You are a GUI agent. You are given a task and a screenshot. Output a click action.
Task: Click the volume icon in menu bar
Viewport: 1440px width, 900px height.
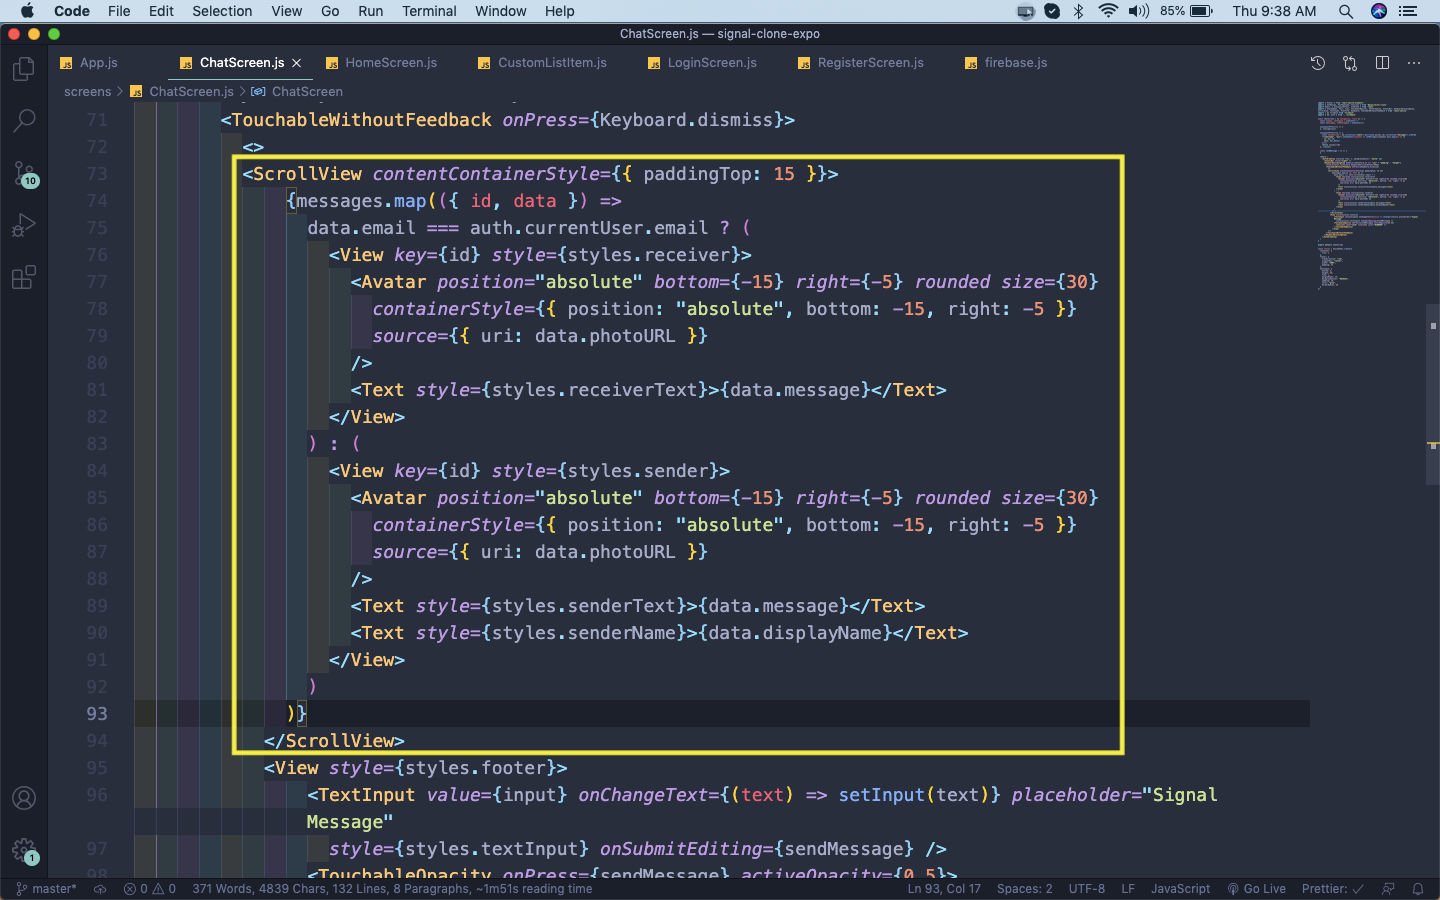tap(1138, 11)
